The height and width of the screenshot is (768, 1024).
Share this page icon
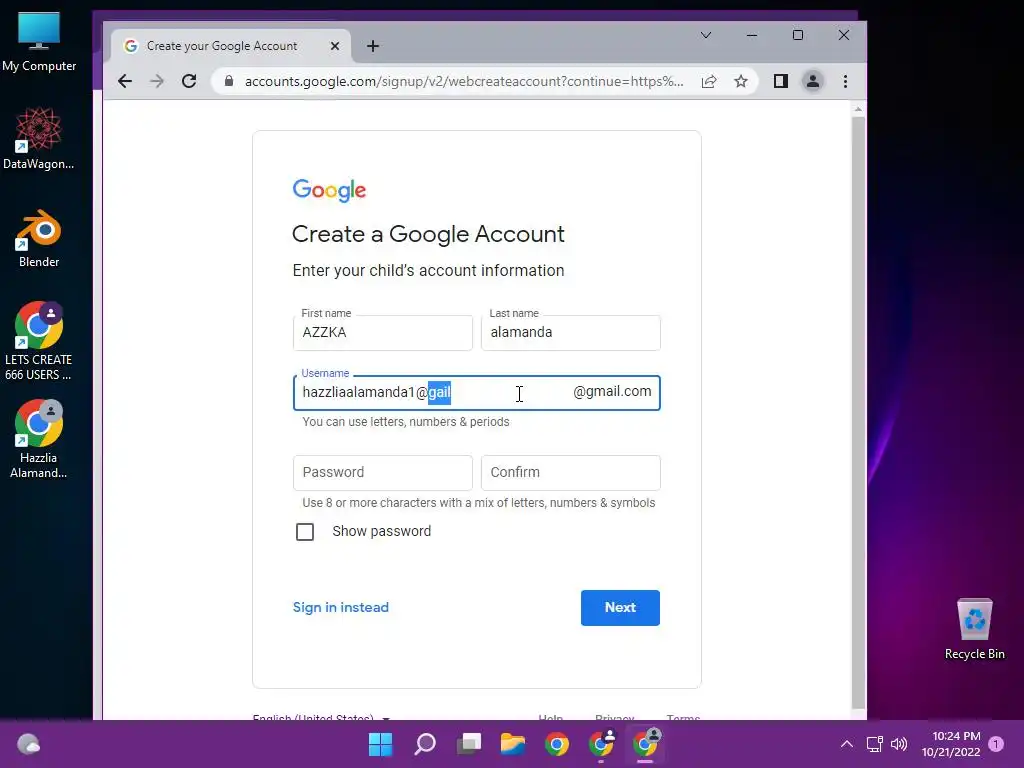[709, 81]
